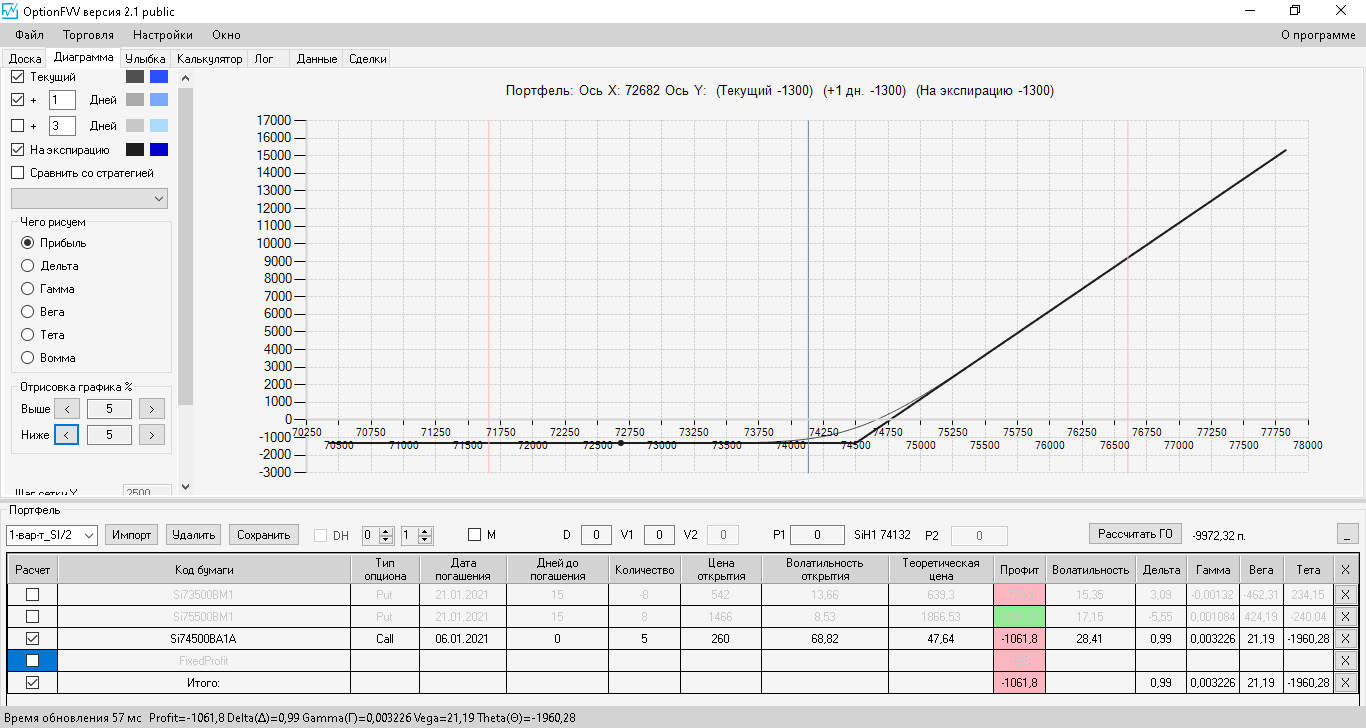Remove the Si73500BM1 row with its X button

[x=1345, y=594]
